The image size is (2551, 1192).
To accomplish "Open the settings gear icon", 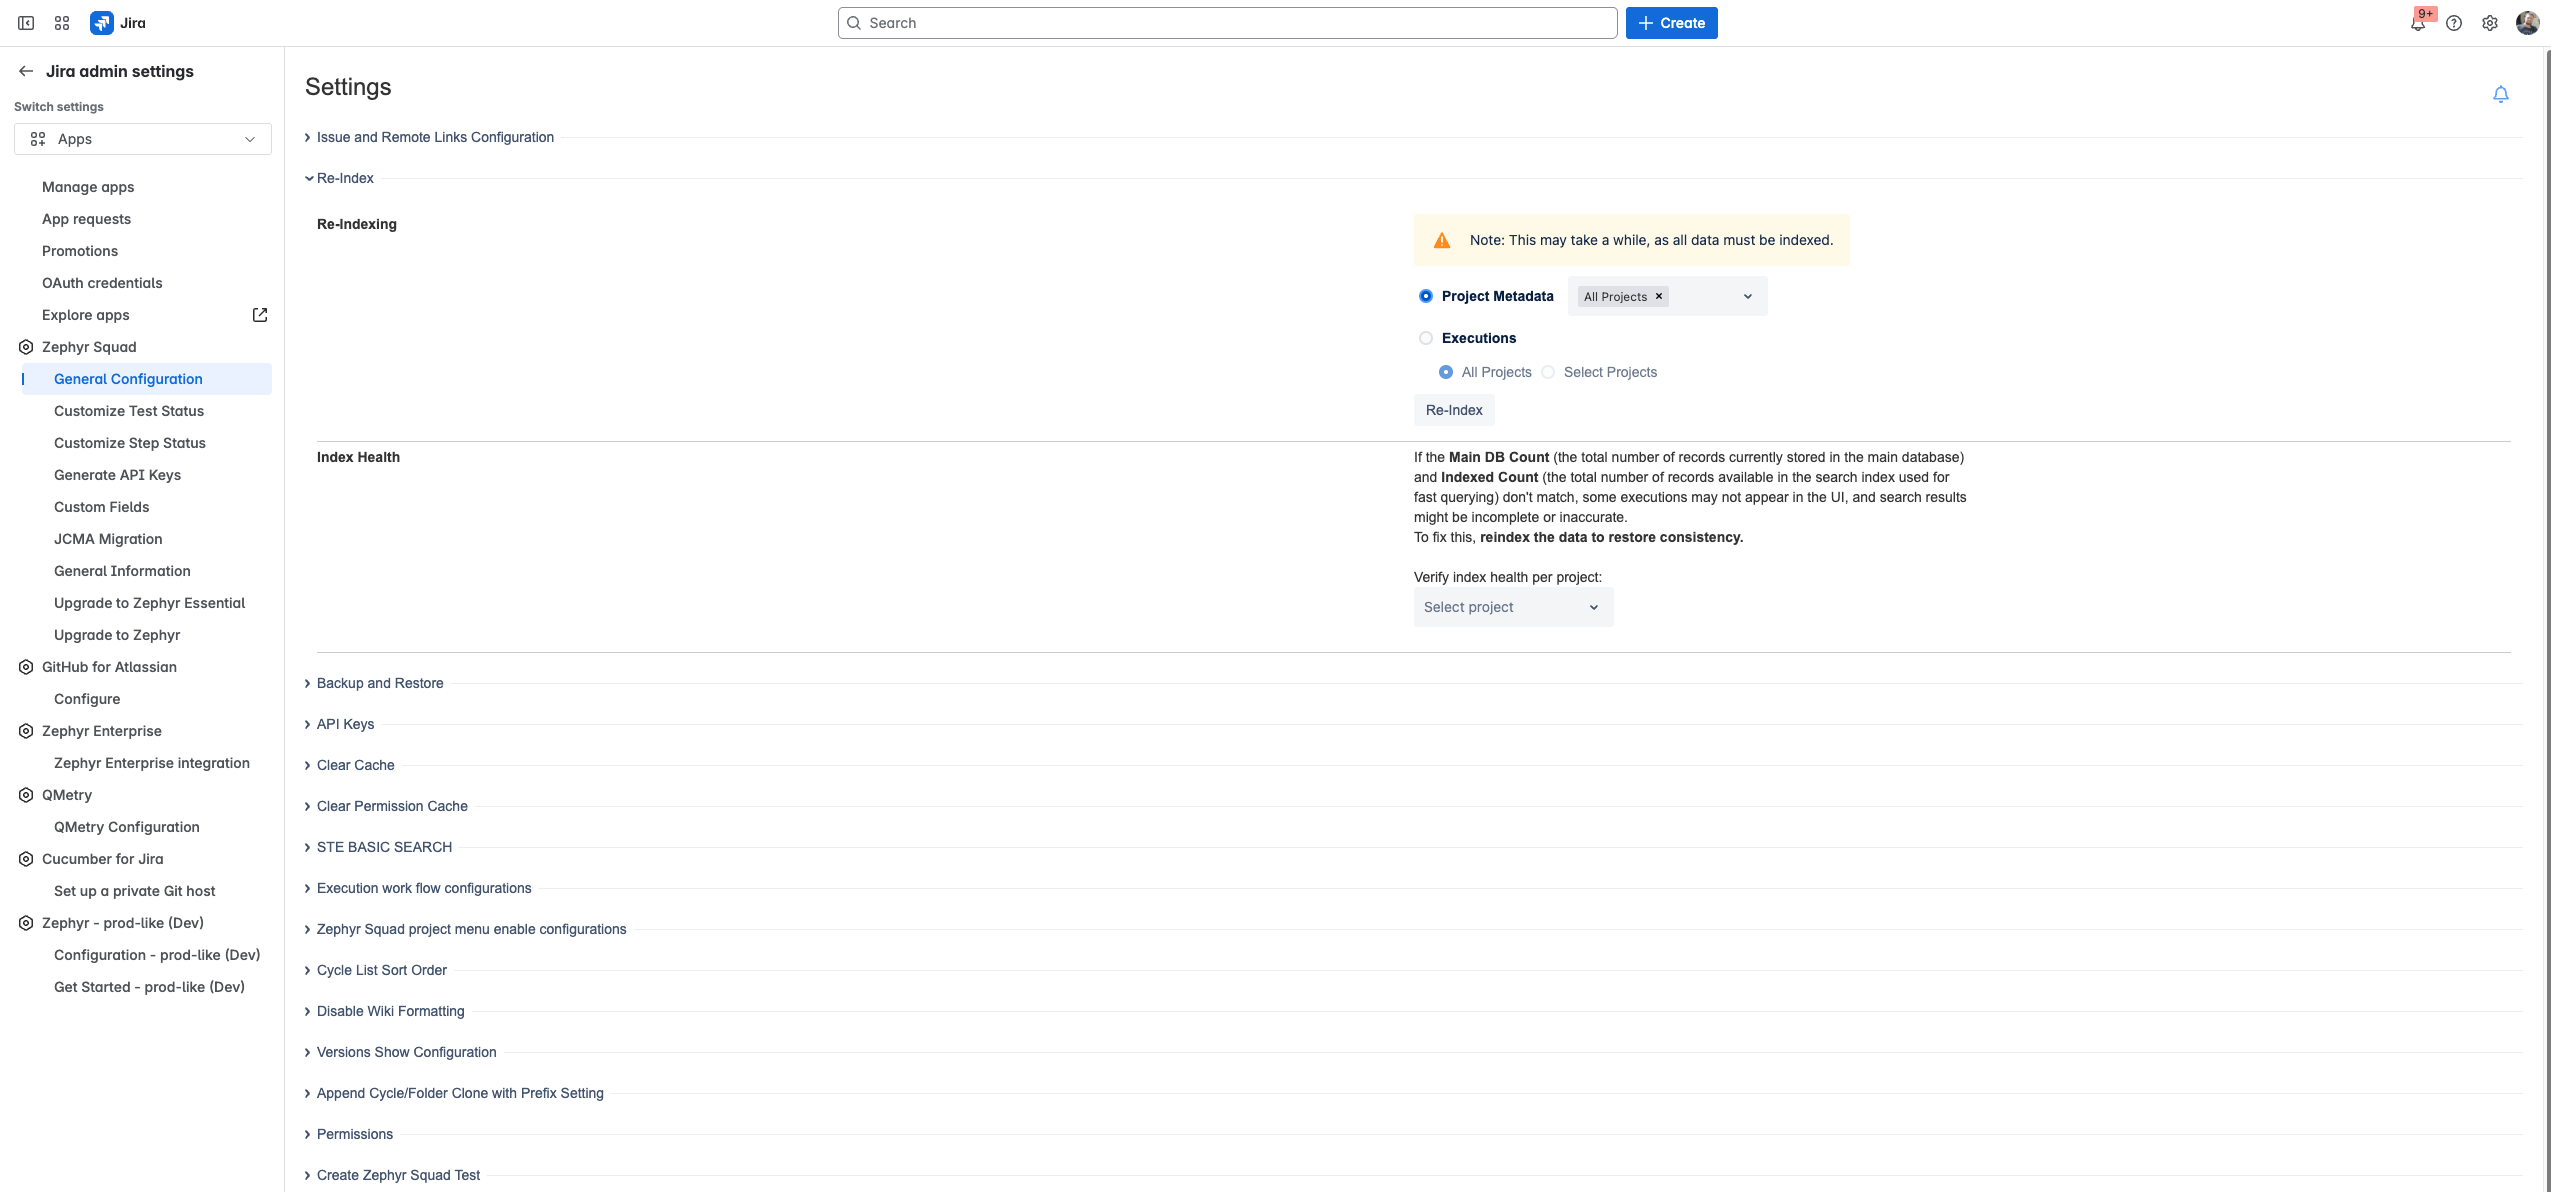I will pos(2489,23).
